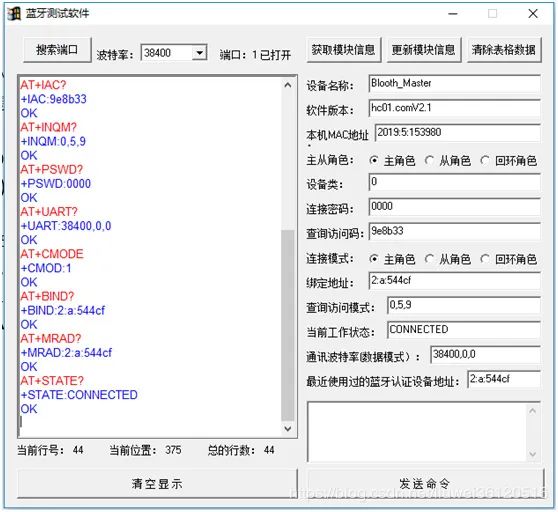This screenshot has width=558, height=512.
Task: Click the 连接密码 input field
Action: coord(455,207)
